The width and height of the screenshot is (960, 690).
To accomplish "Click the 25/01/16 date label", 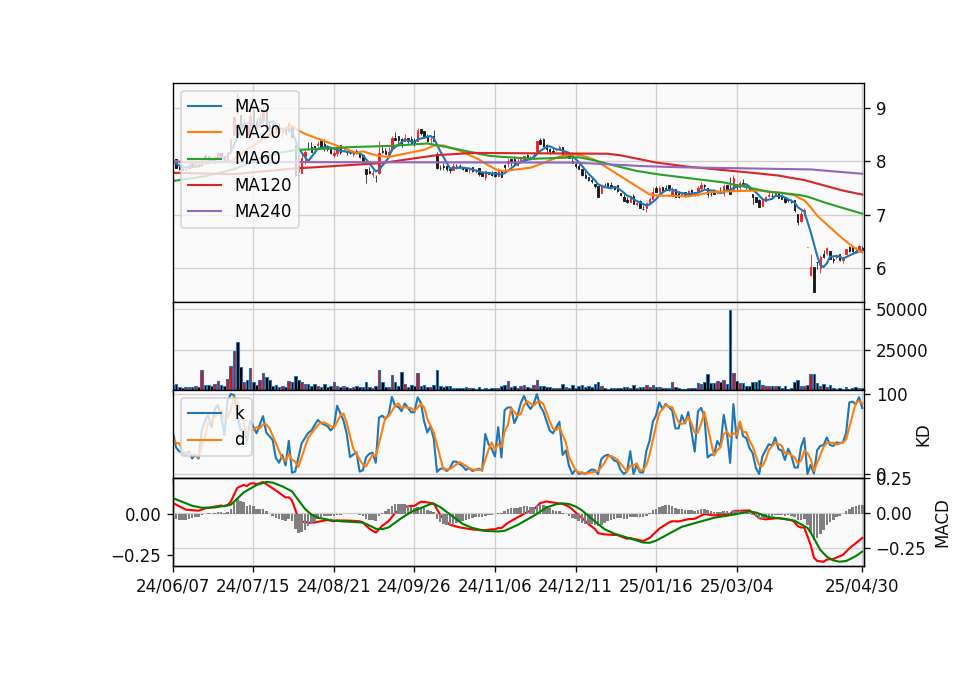I will click(655, 586).
